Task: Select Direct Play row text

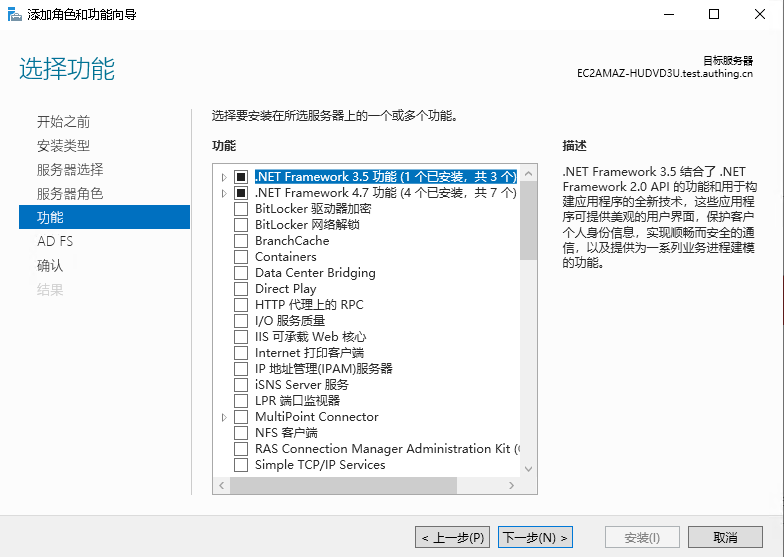Action: 286,289
